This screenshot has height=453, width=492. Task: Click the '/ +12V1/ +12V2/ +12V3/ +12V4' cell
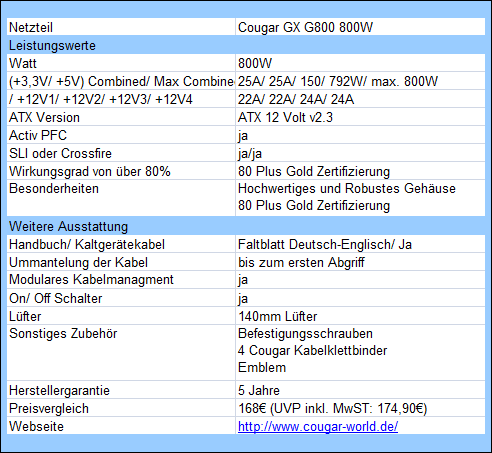(x=121, y=99)
